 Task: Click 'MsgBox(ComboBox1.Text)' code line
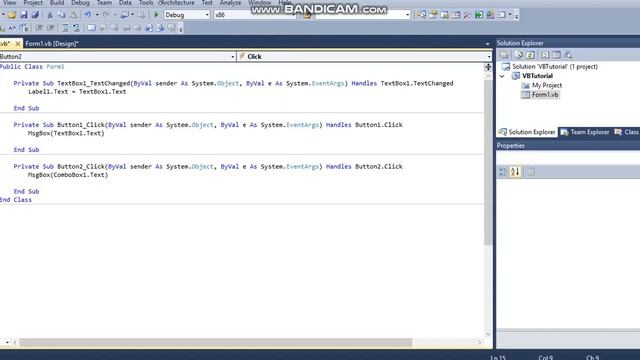click(x=68, y=175)
